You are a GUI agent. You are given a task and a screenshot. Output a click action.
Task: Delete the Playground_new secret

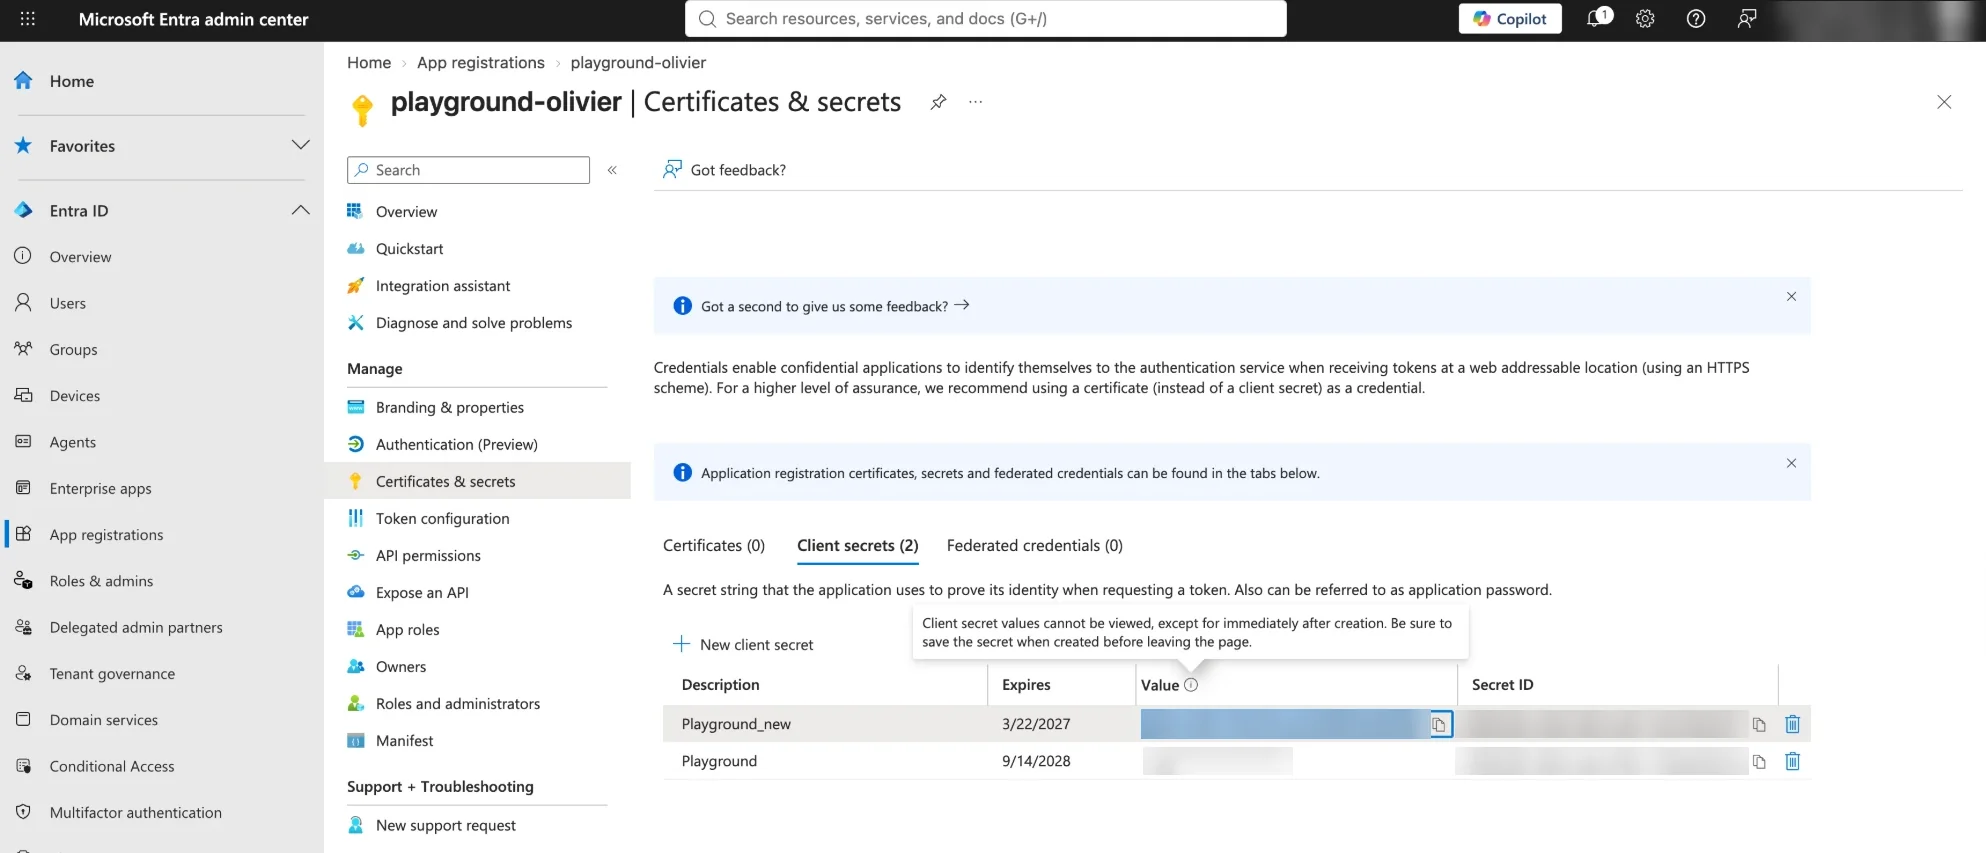click(x=1793, y=724)
